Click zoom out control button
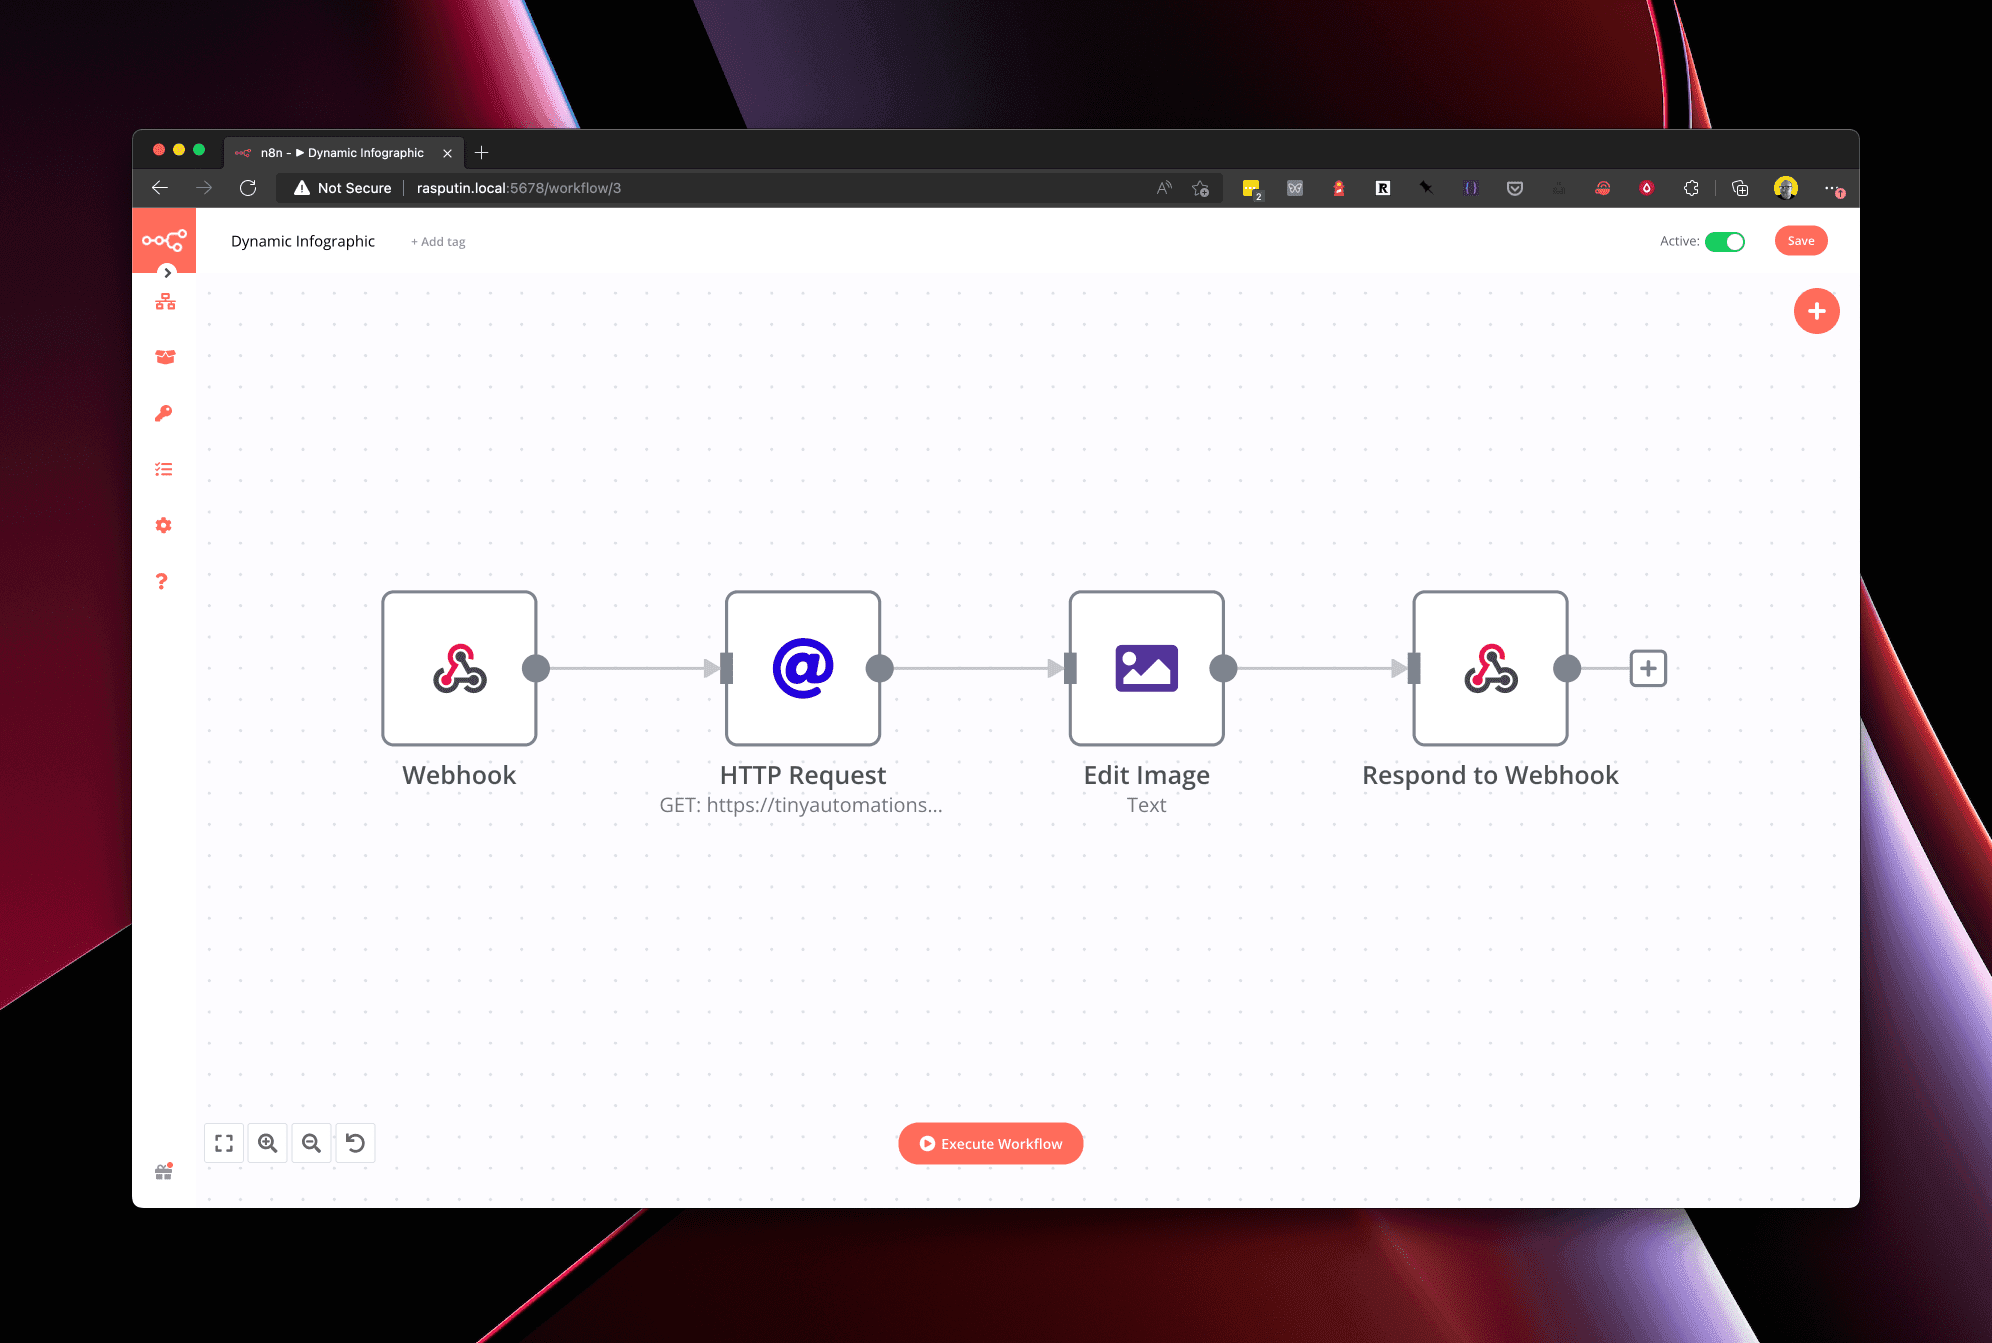Viewport: 1992px width, 1343px height. coord(312,1144)
